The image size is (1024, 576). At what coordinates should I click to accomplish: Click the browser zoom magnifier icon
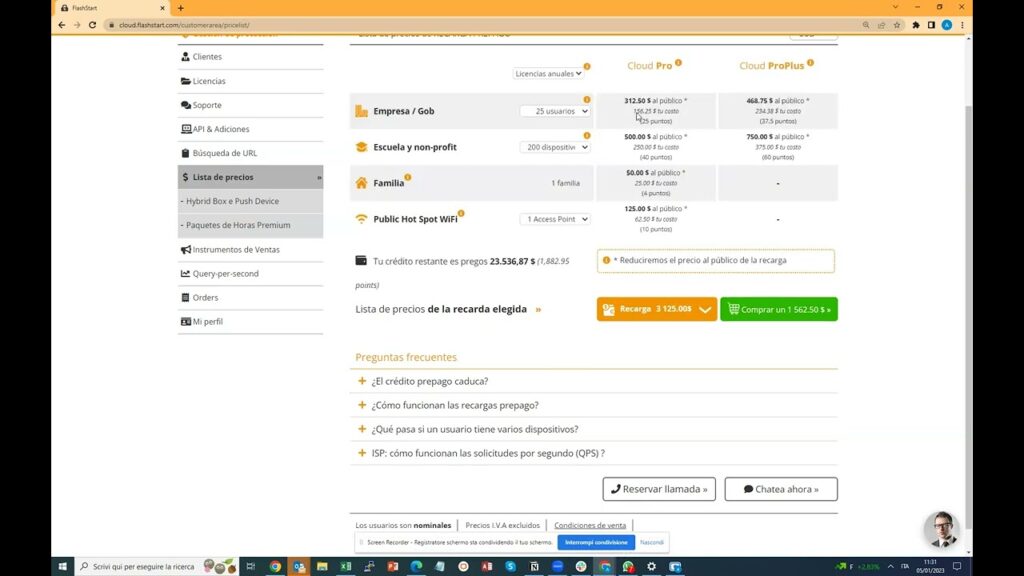point(866,25)
